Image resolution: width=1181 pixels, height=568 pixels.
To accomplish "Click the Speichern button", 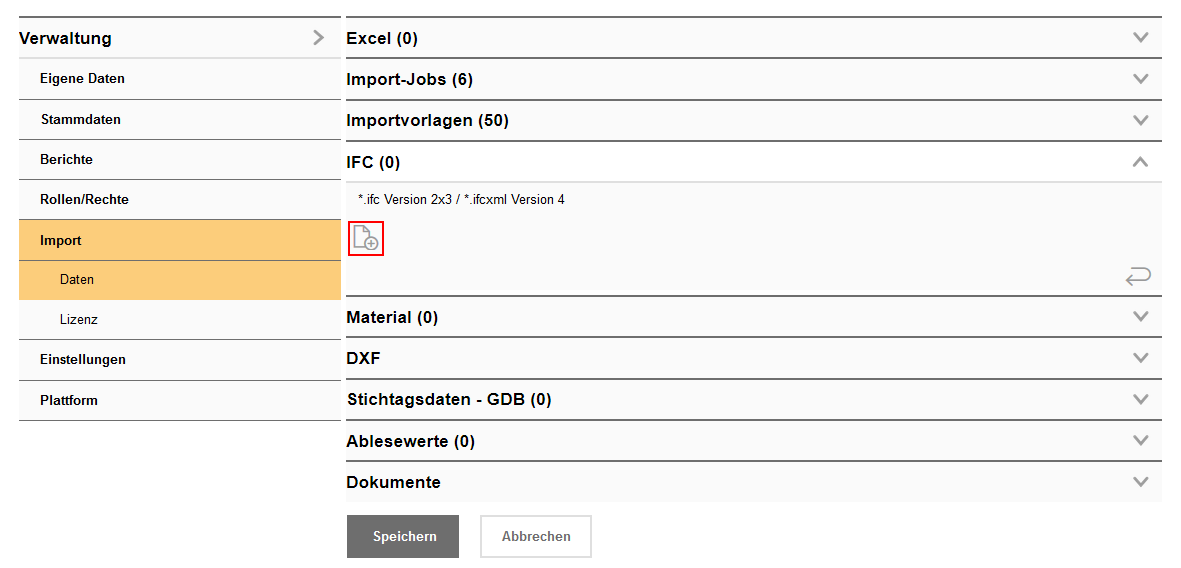I will tap(403, 537).
